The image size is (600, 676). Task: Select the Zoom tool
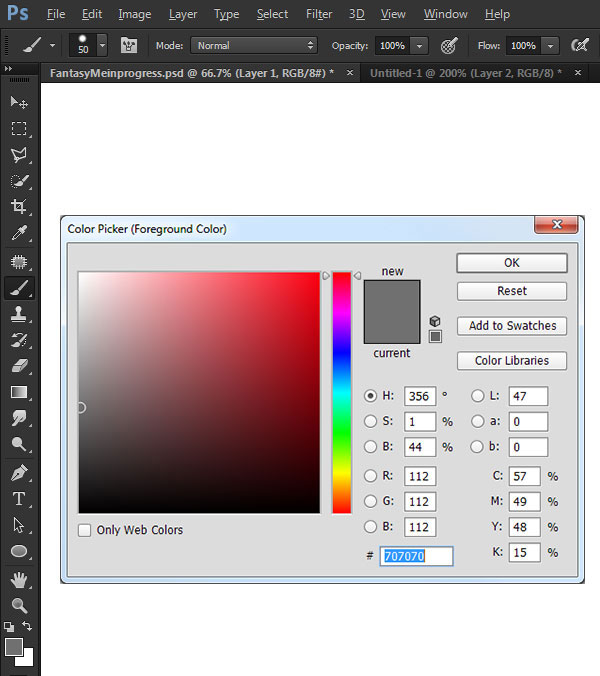[19, 605]
